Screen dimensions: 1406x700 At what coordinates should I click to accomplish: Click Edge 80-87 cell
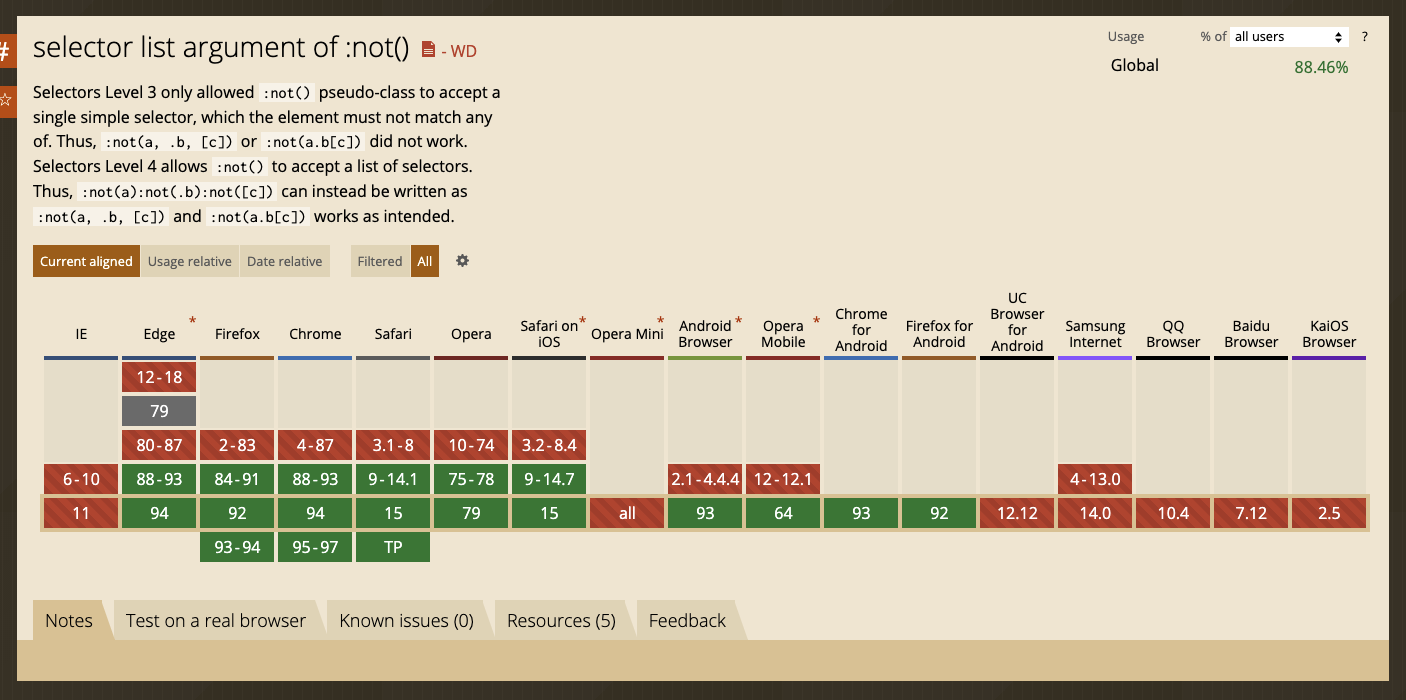[x=159, y=445]
